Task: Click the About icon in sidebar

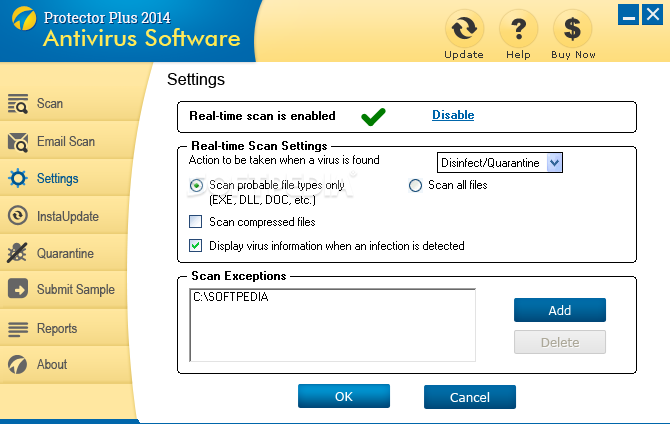Action: click(x=18, y=365)
